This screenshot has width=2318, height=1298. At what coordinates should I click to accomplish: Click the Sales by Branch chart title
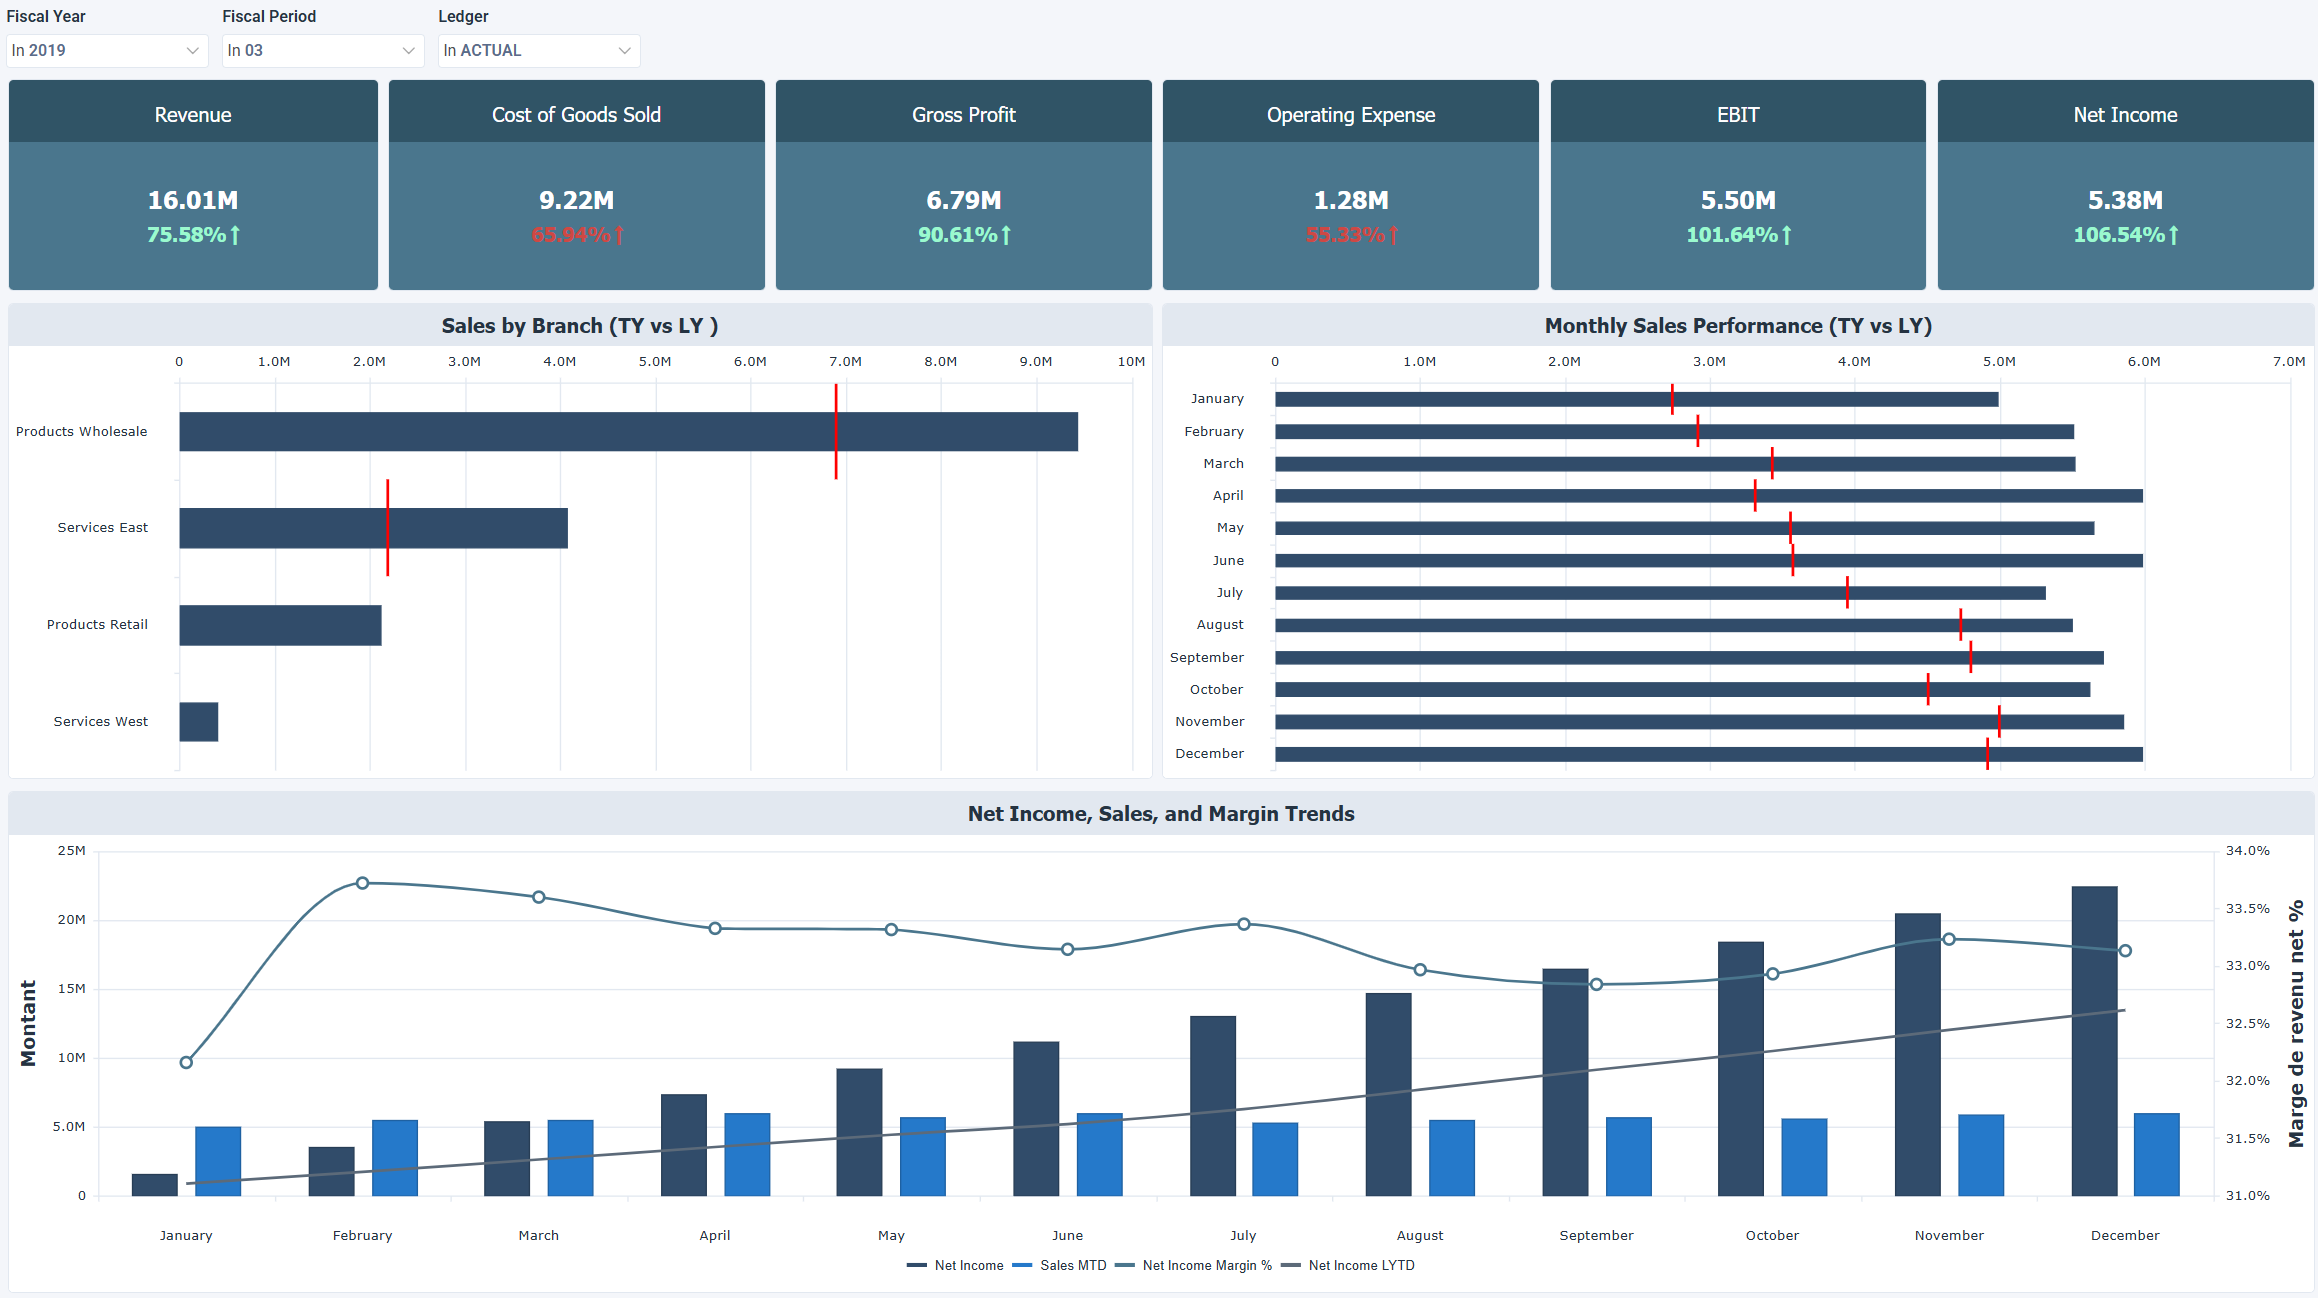point(579,325)
